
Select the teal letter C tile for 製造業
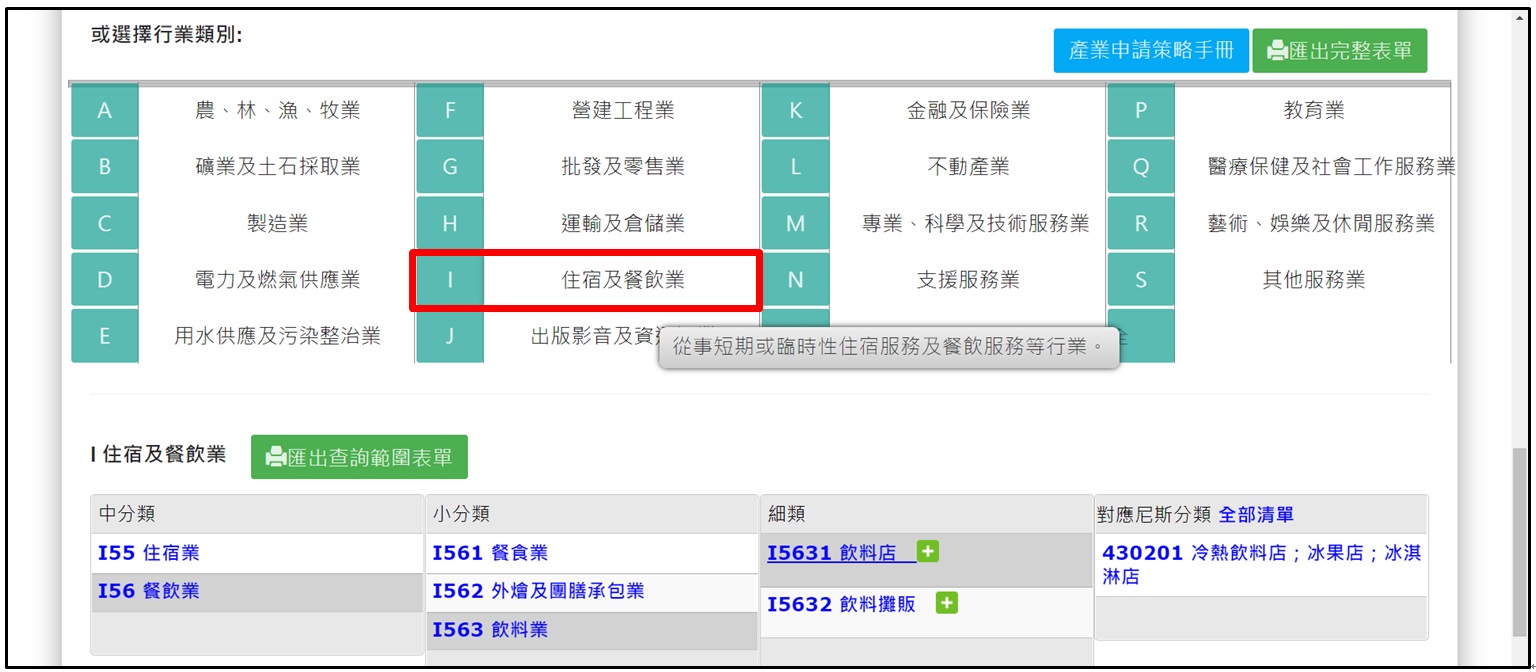coord(104,224)
